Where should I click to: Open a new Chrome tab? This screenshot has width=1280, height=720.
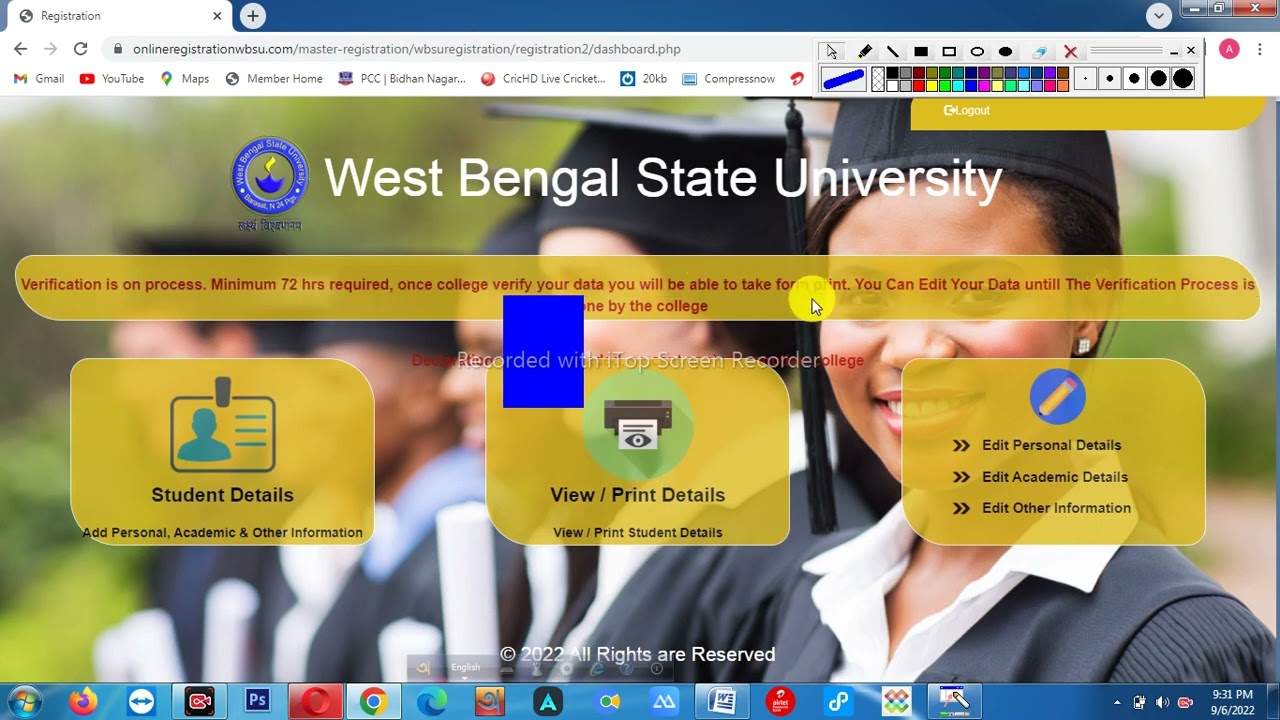252,16
